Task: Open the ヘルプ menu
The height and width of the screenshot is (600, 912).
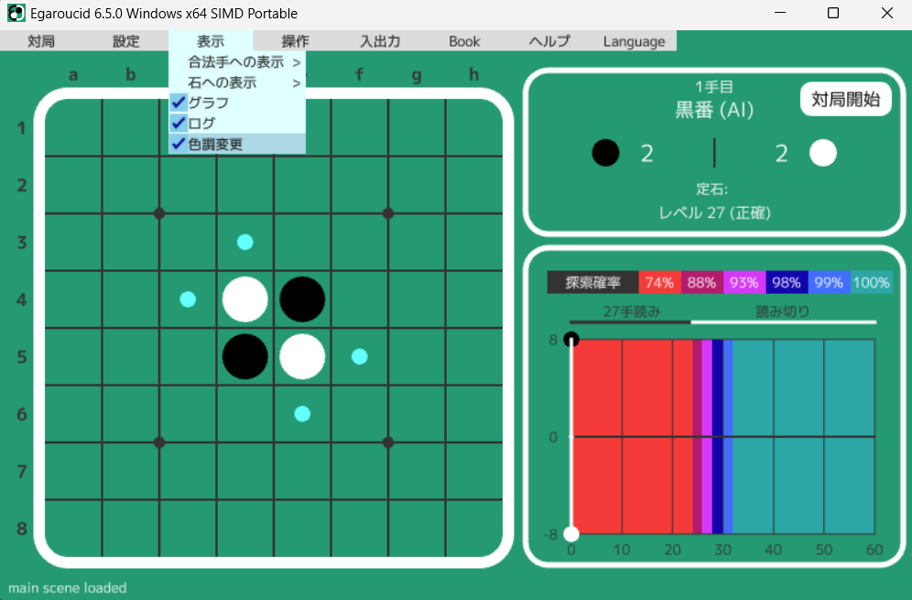Action: coord(549,41)
